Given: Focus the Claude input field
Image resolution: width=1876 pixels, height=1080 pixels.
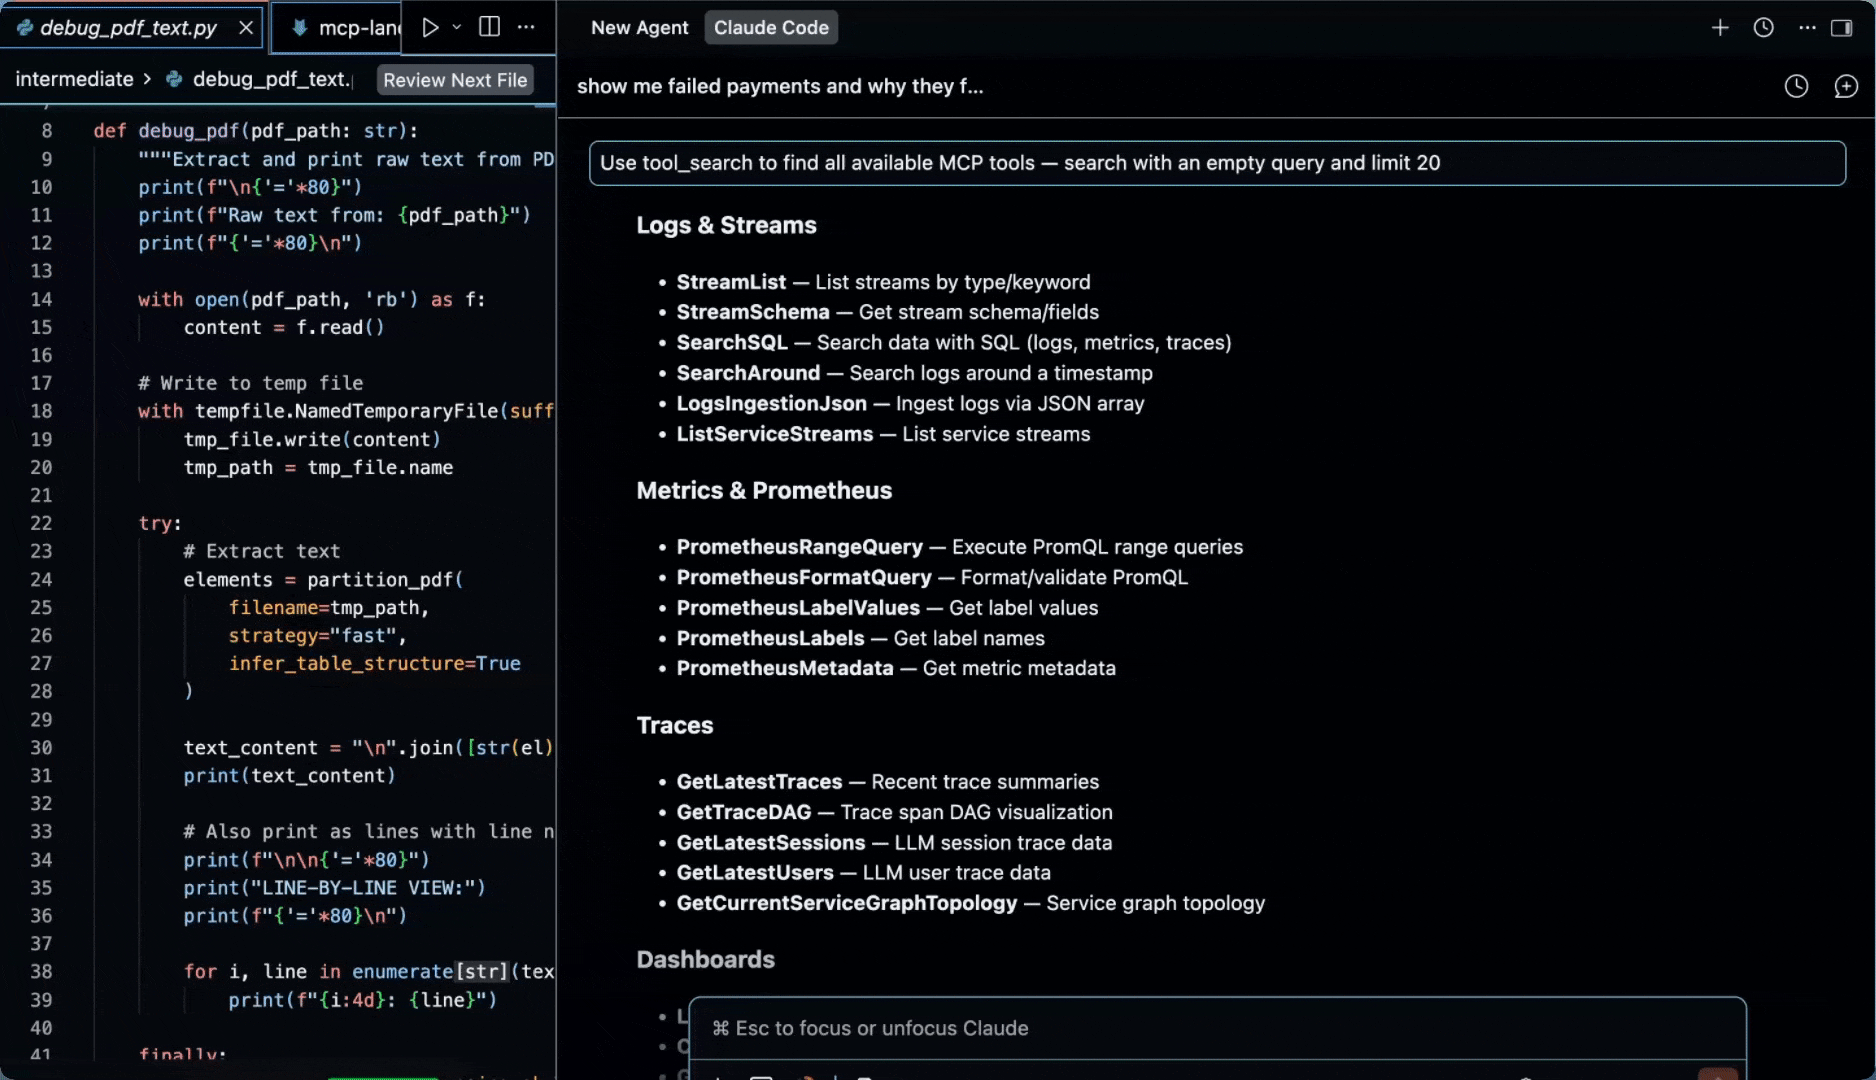Looking at the screenshot, I should [x=1217, y=1028].
